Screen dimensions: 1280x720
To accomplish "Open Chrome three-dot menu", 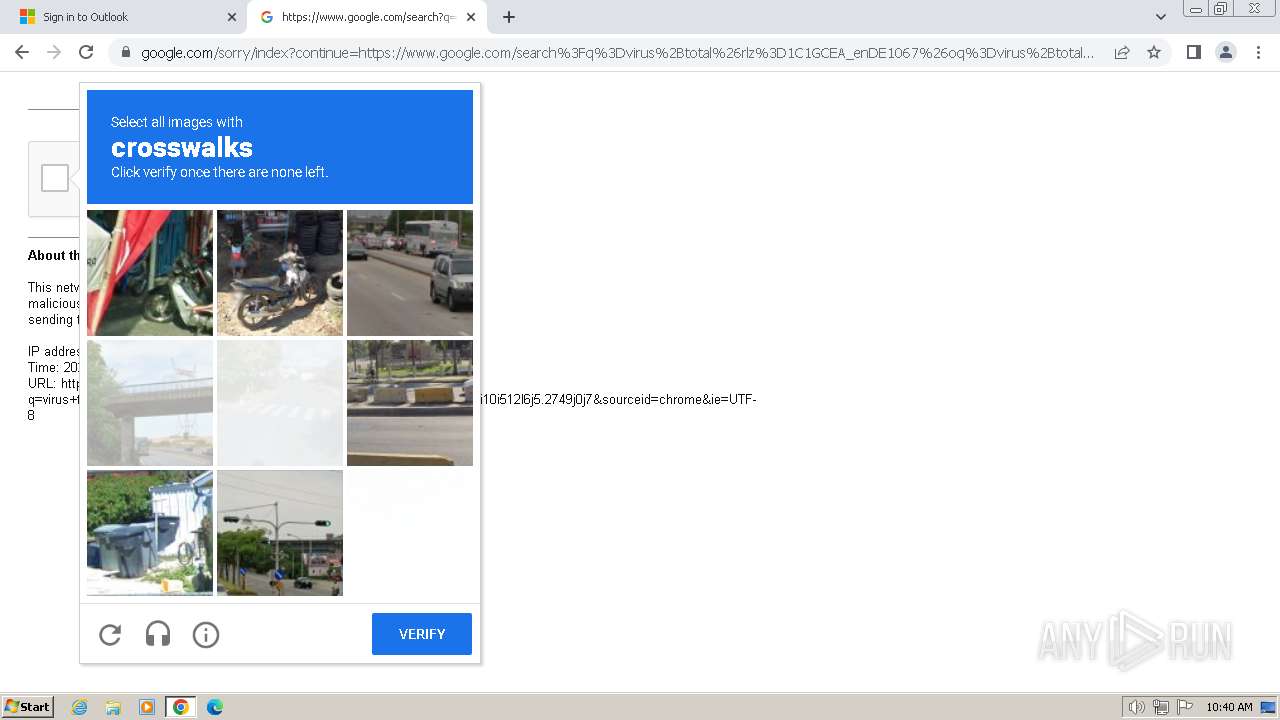I will (x=1258, y=52).
